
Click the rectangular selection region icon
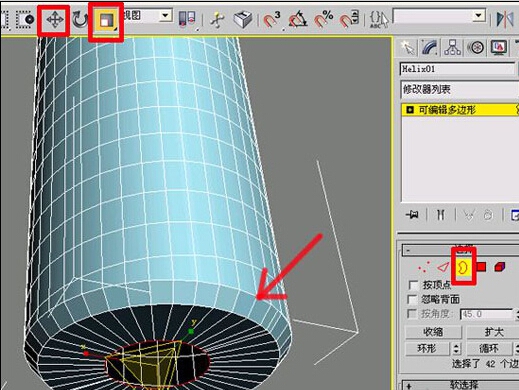click(4, 19)
